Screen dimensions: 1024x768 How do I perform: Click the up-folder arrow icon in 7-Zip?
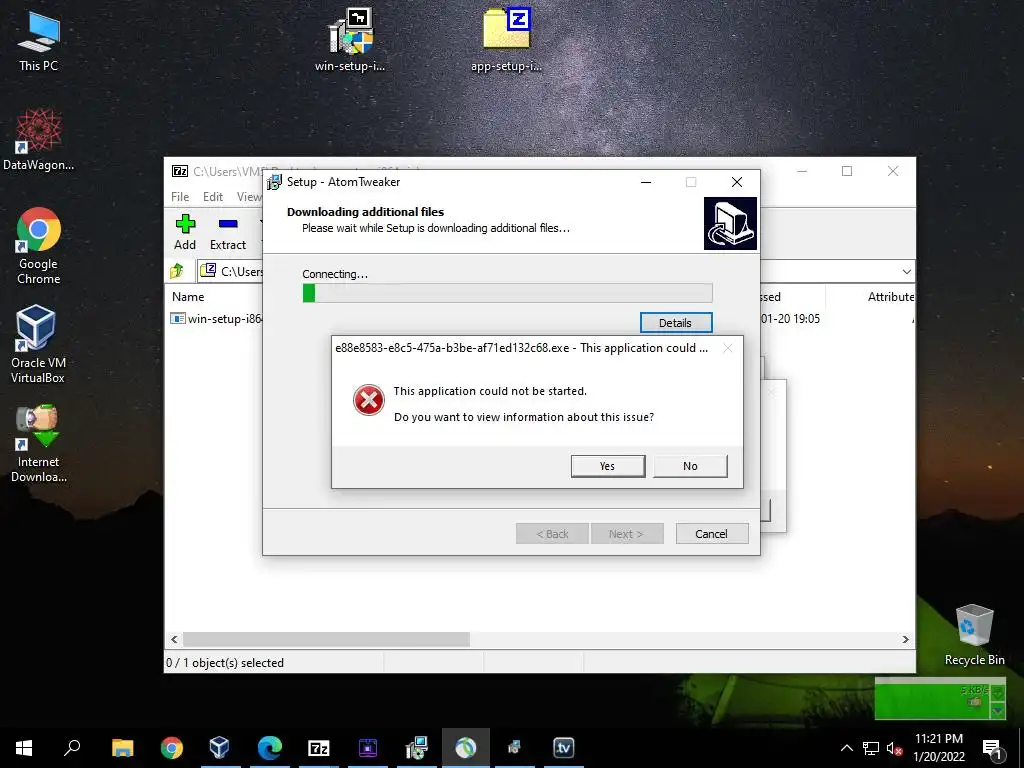pyautogui.click(x=177, y=270)
